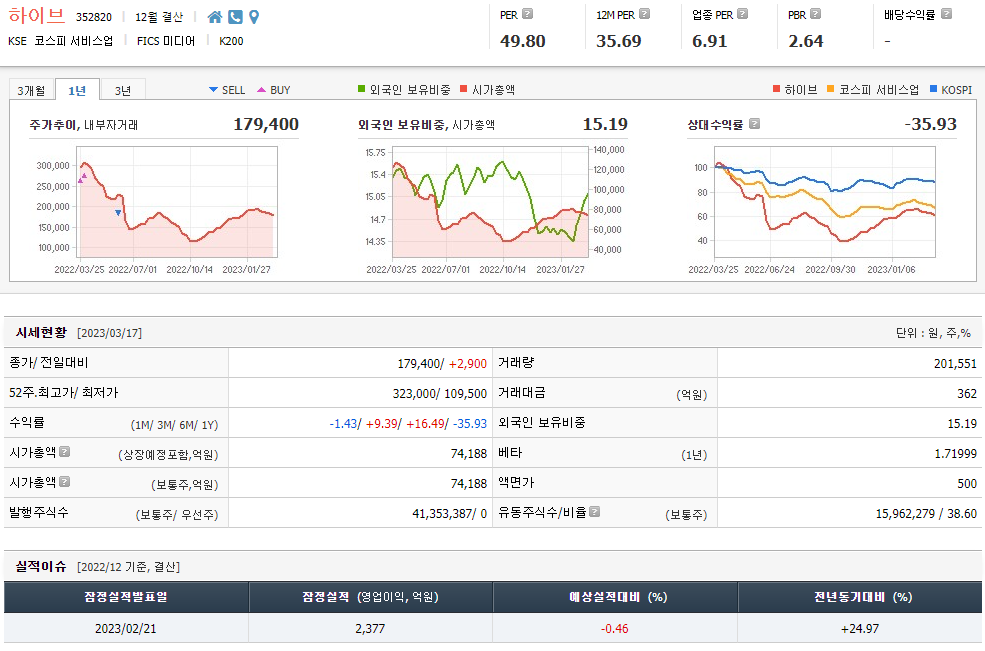Click the stock code 352820
Viewport: 985px width, 651px height.
[x=94, y=17]
